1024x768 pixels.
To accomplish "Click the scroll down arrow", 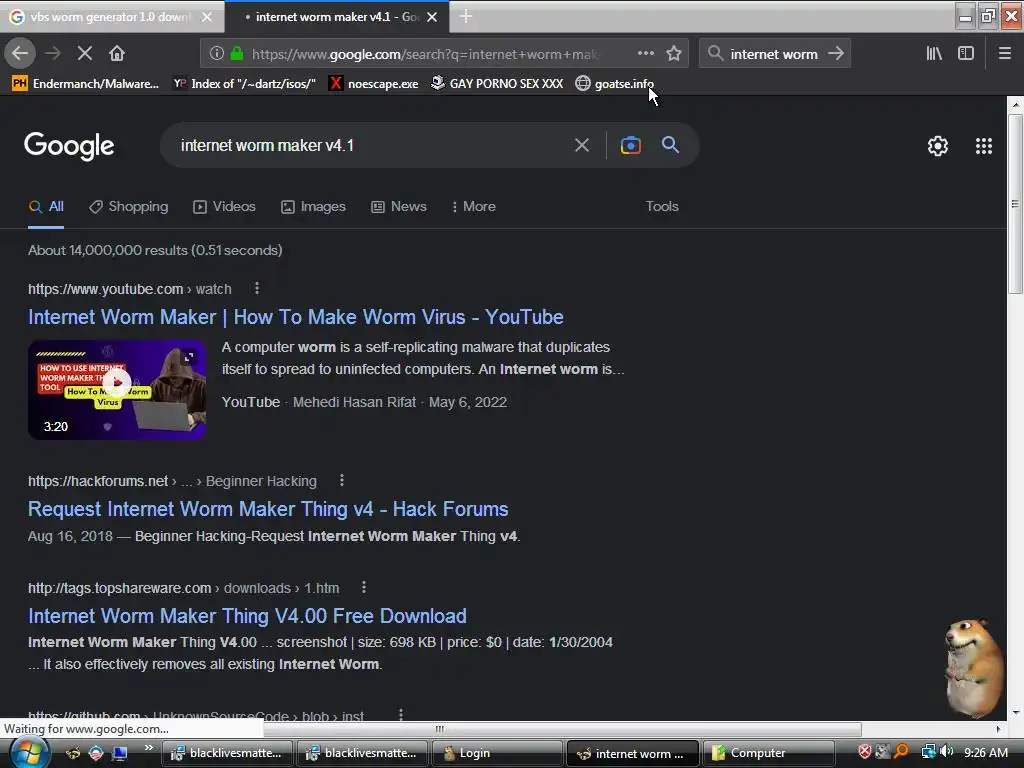I will click(x=1015, y=713).
